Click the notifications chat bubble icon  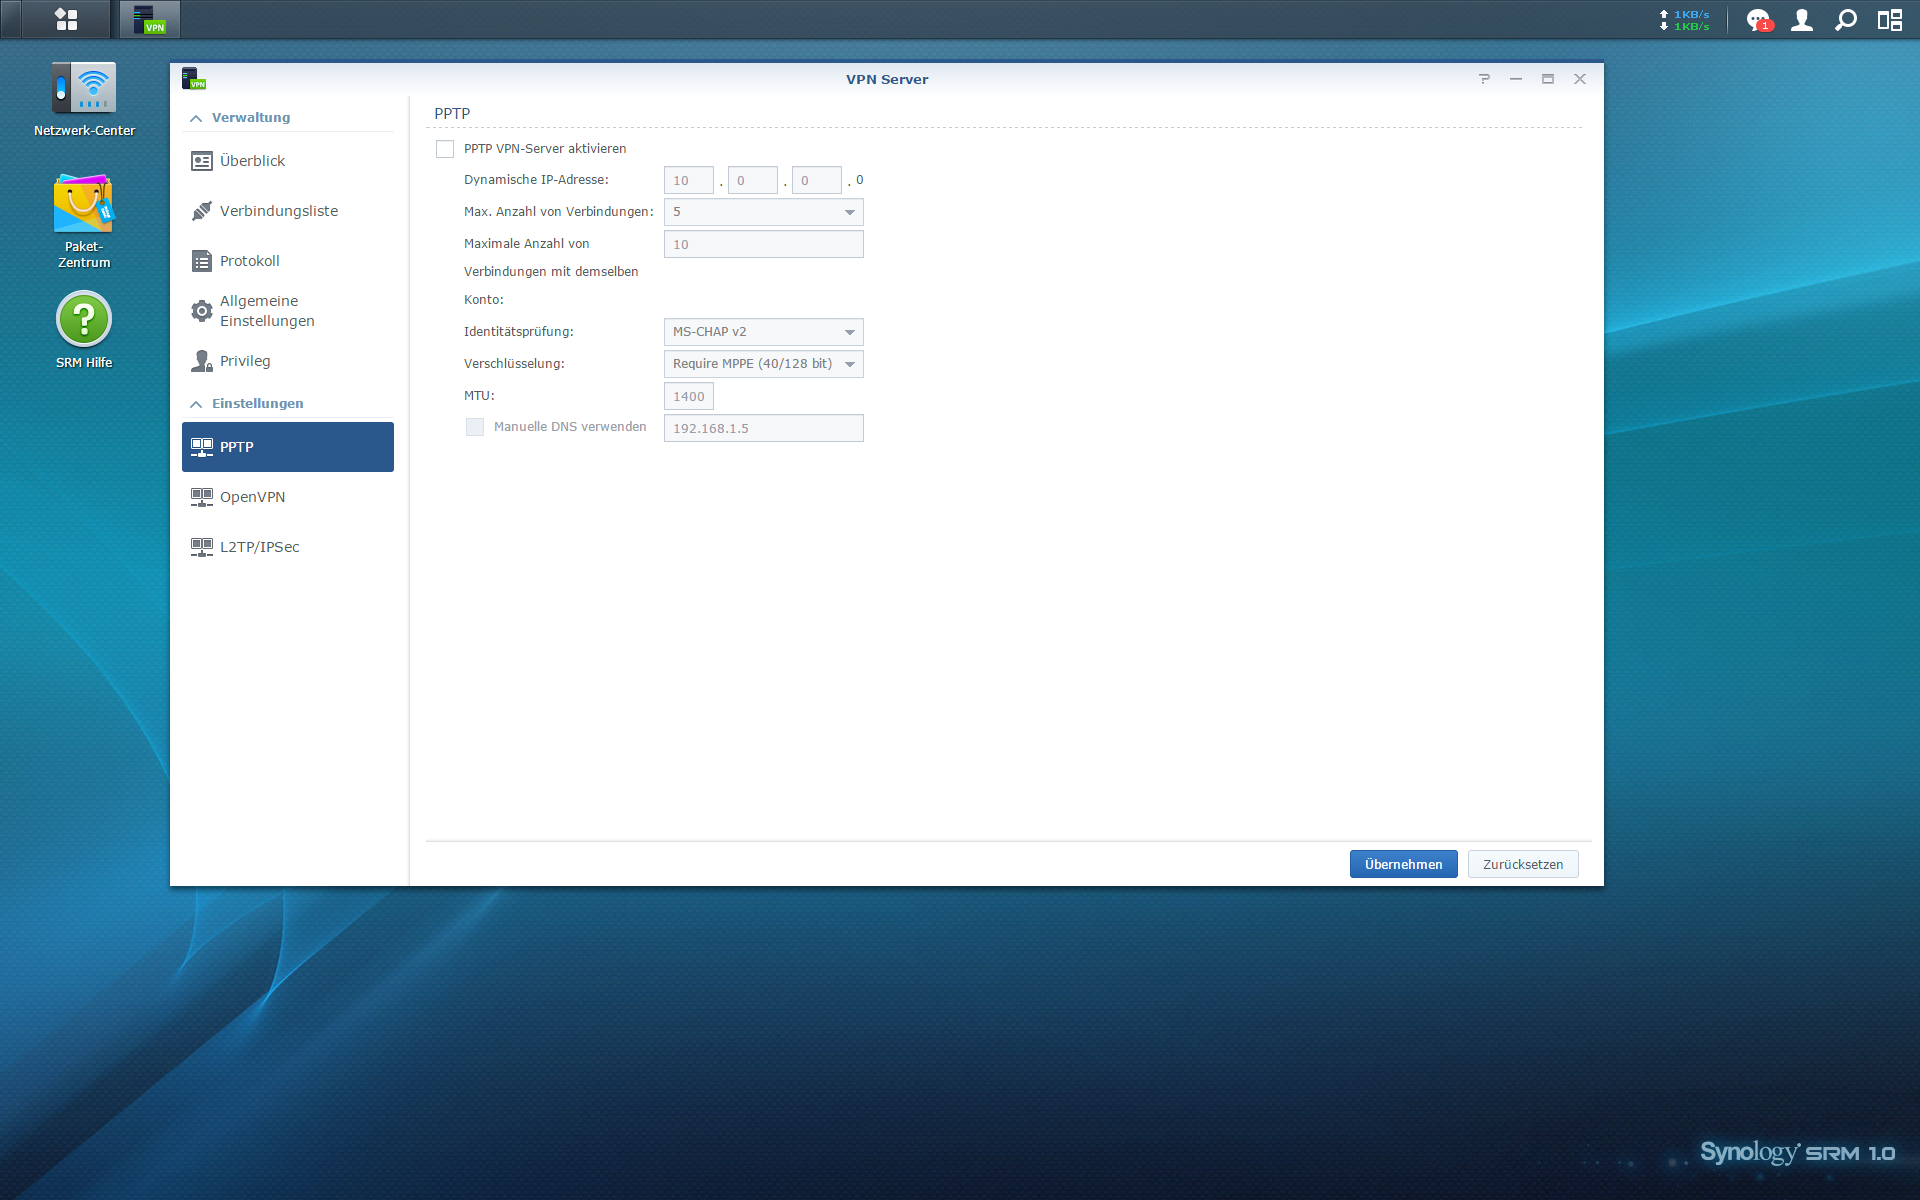[1757, 20]
